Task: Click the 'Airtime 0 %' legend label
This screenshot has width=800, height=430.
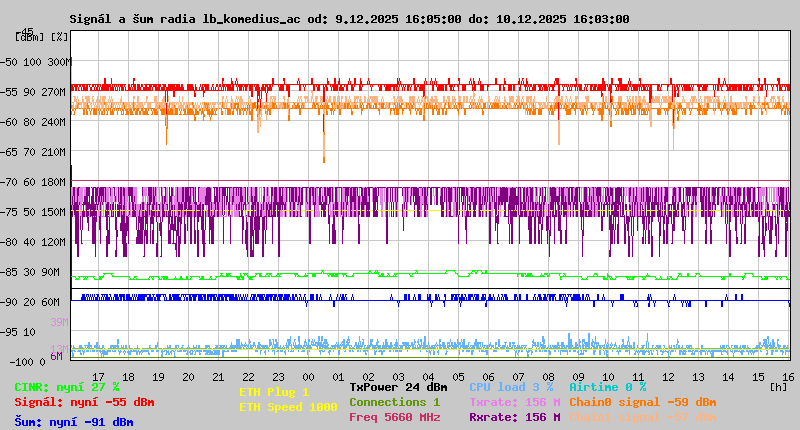Action: (x=608, y=387)
